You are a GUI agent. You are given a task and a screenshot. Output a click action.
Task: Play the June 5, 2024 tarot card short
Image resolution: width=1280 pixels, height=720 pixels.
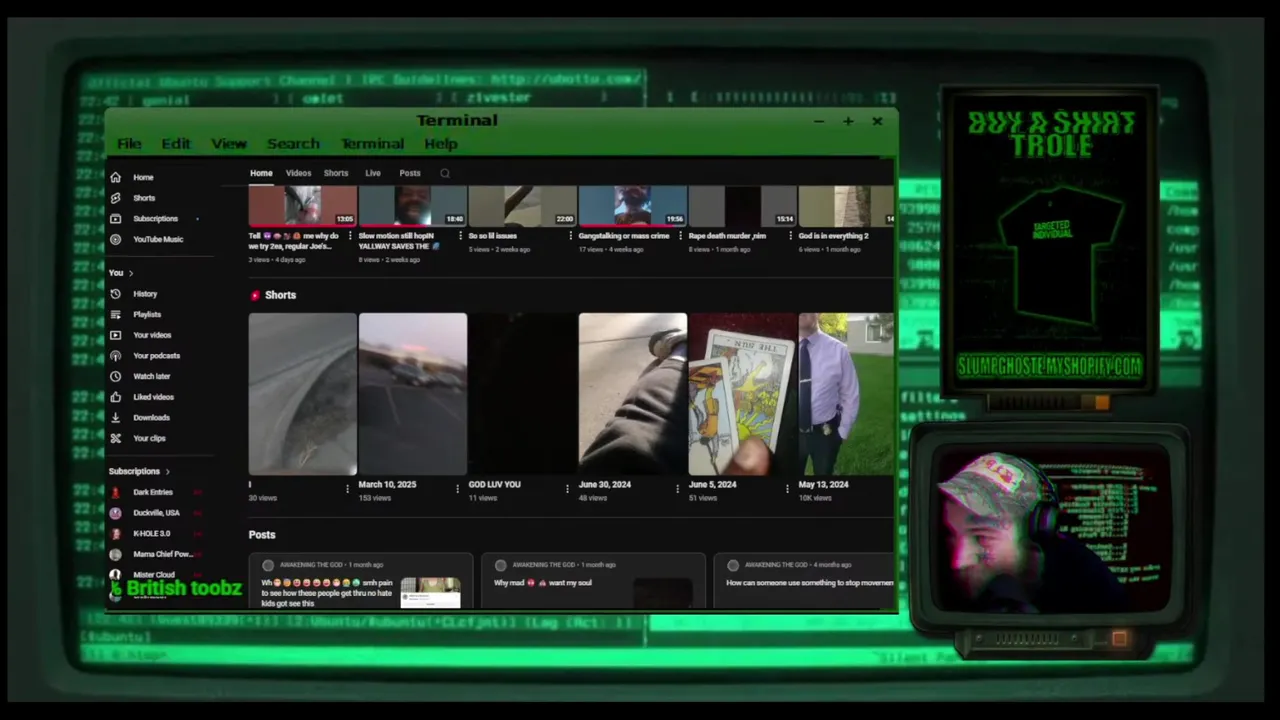(742, 394)
